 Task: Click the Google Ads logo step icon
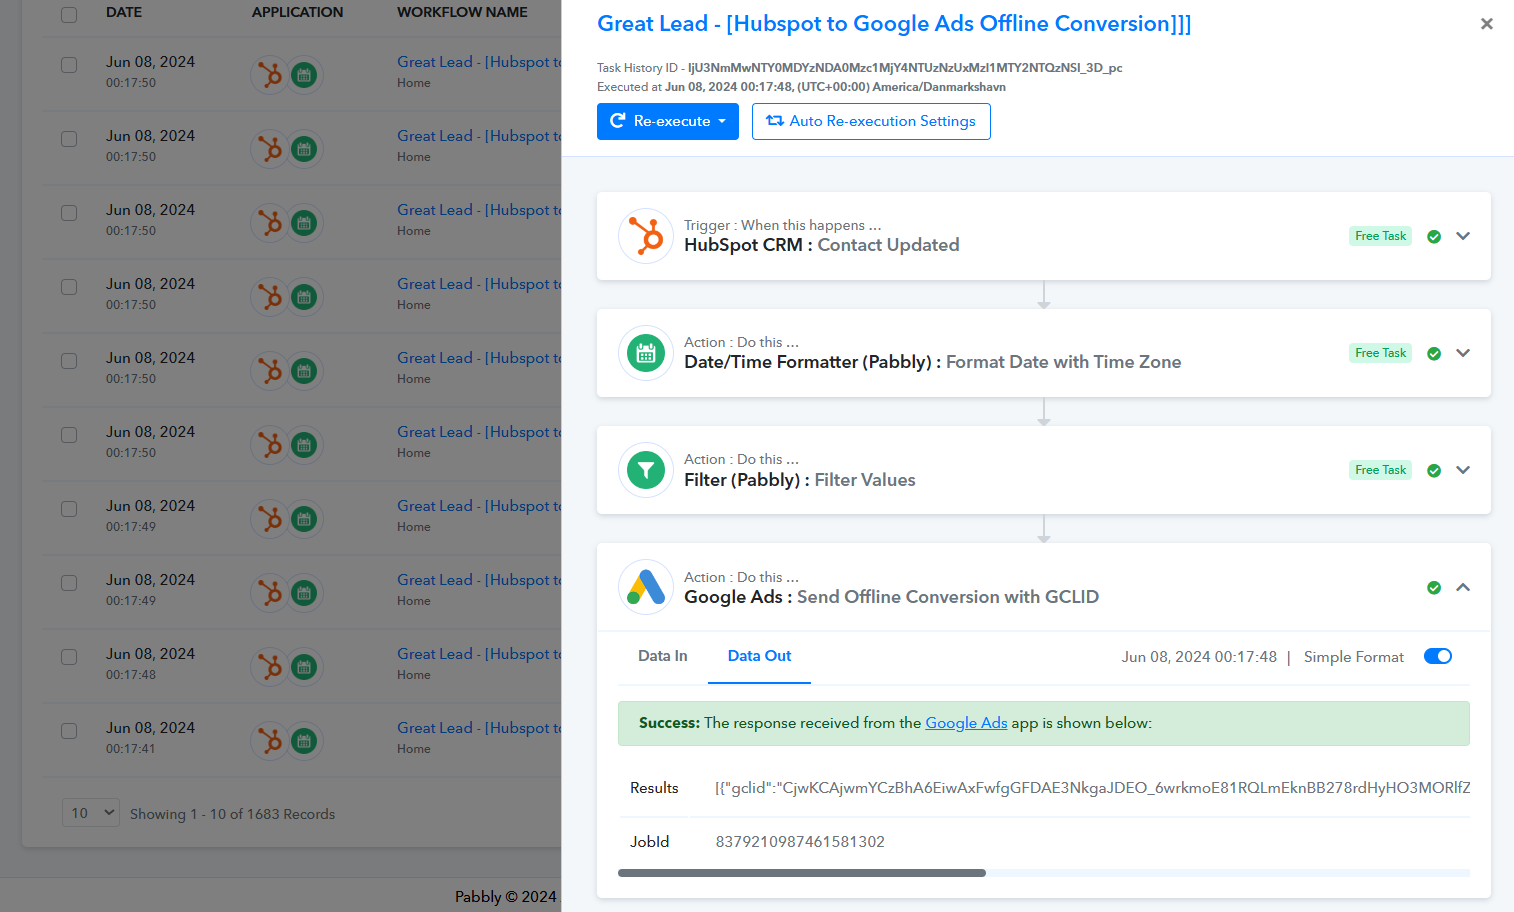pos(646,587)
